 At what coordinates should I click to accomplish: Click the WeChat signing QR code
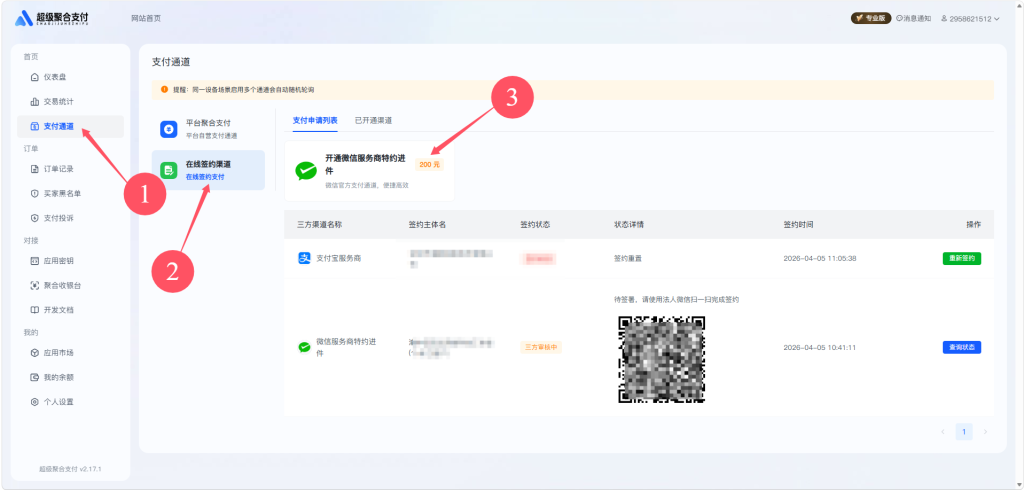click(x=662, y=359)
